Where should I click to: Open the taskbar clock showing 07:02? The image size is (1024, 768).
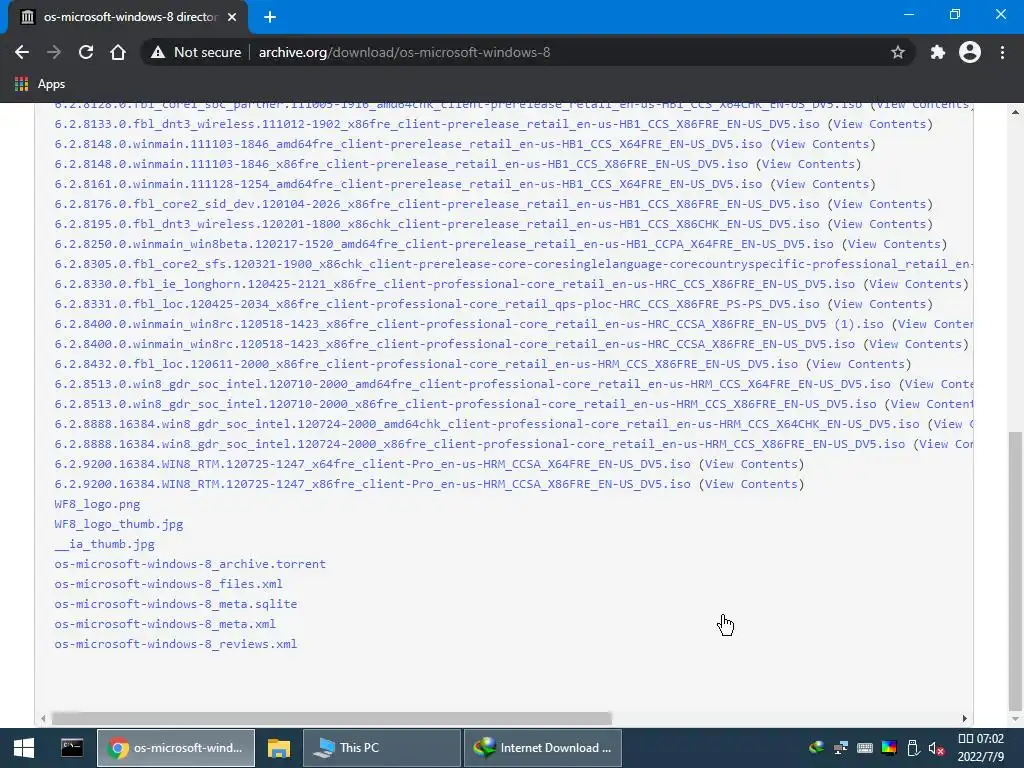(981, 748)
